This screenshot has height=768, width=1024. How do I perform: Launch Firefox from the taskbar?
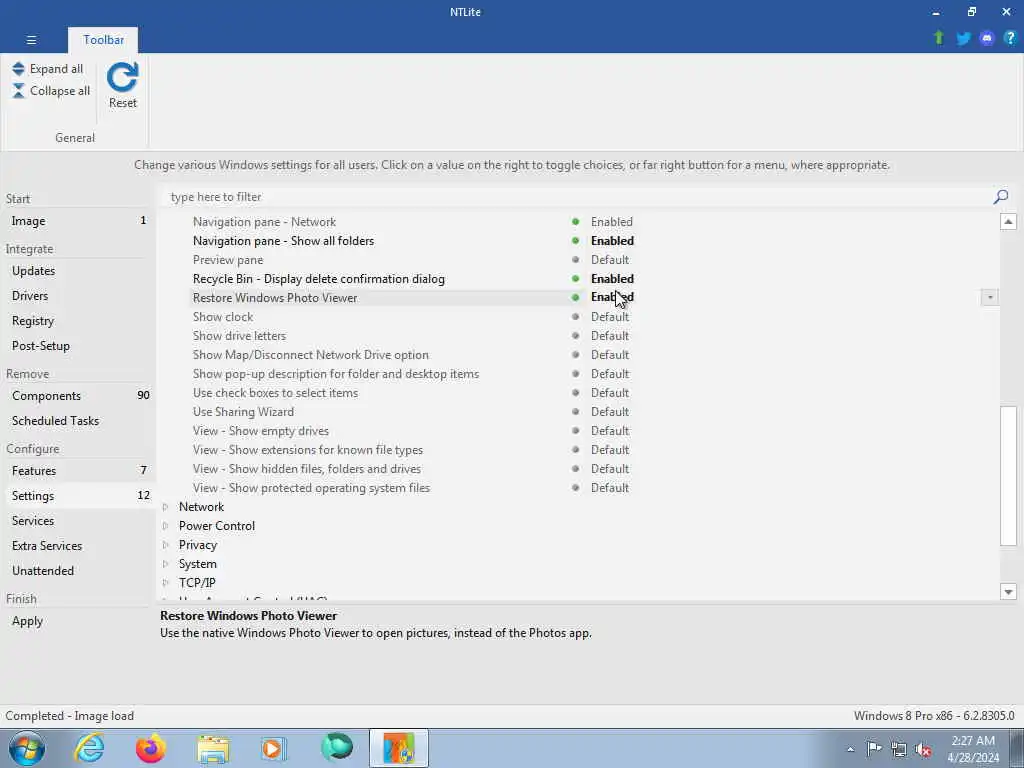coord(151,748)
